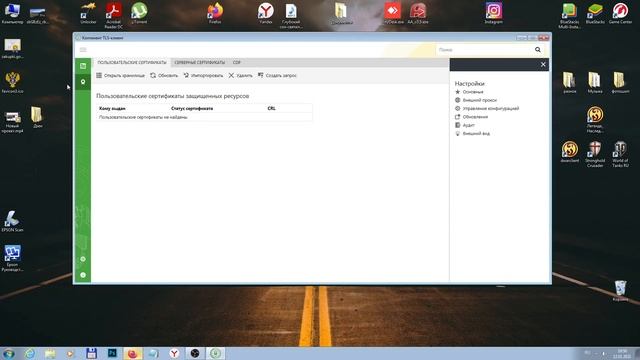Close the Настройки side panel

pos(543,64)
